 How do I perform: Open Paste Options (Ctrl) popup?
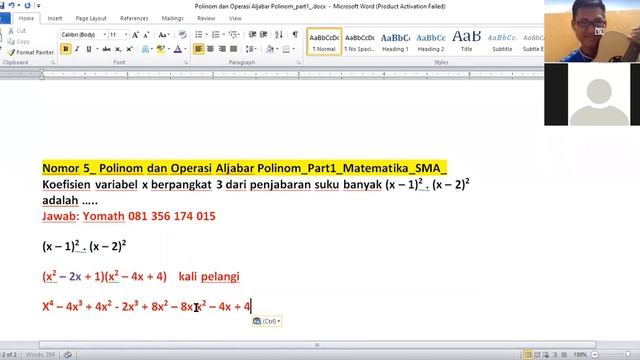(x=267, y=321)
